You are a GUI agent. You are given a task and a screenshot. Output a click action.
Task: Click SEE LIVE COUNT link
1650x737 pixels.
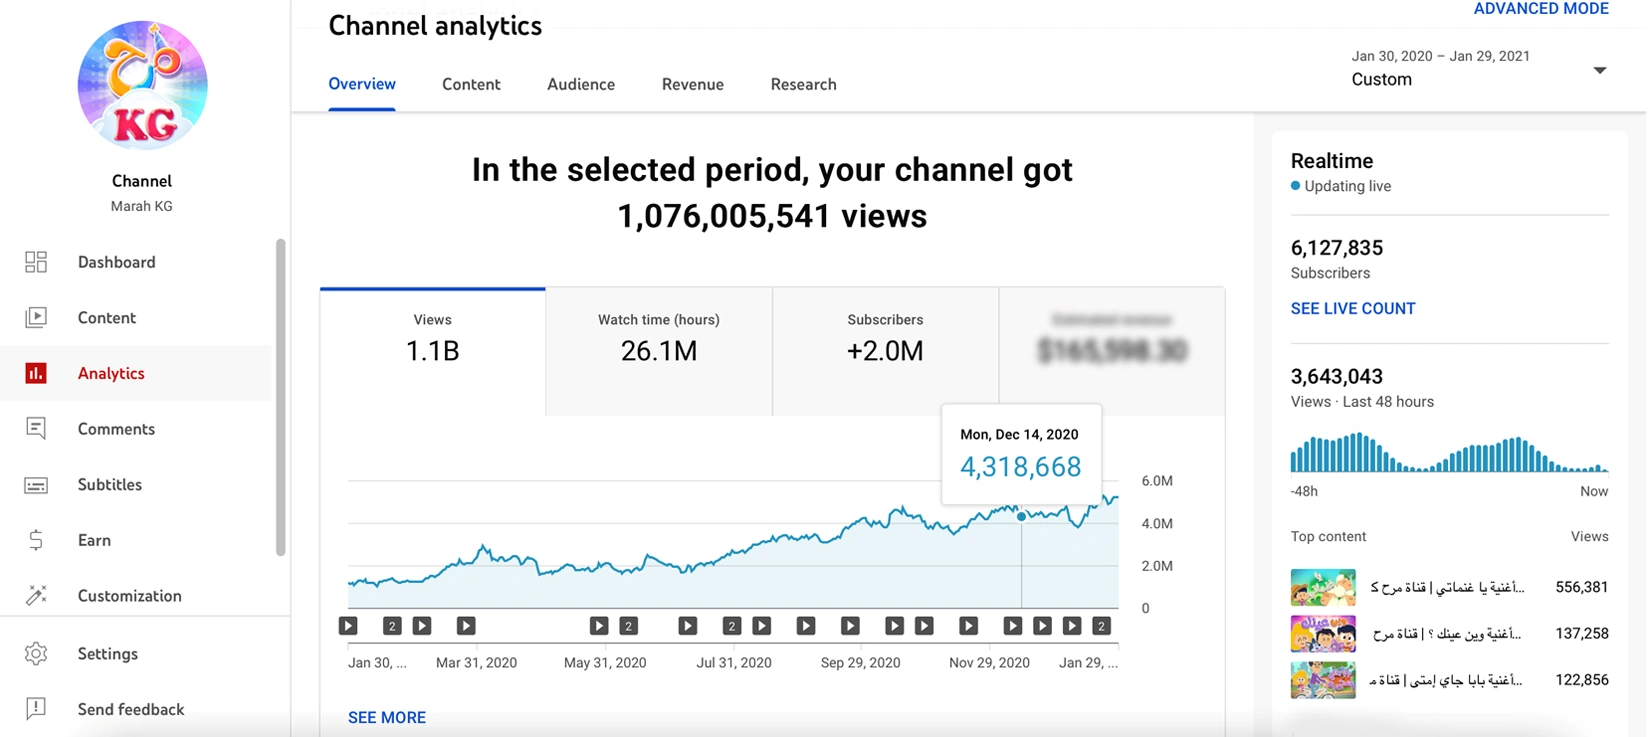(x=1353, y=309)
